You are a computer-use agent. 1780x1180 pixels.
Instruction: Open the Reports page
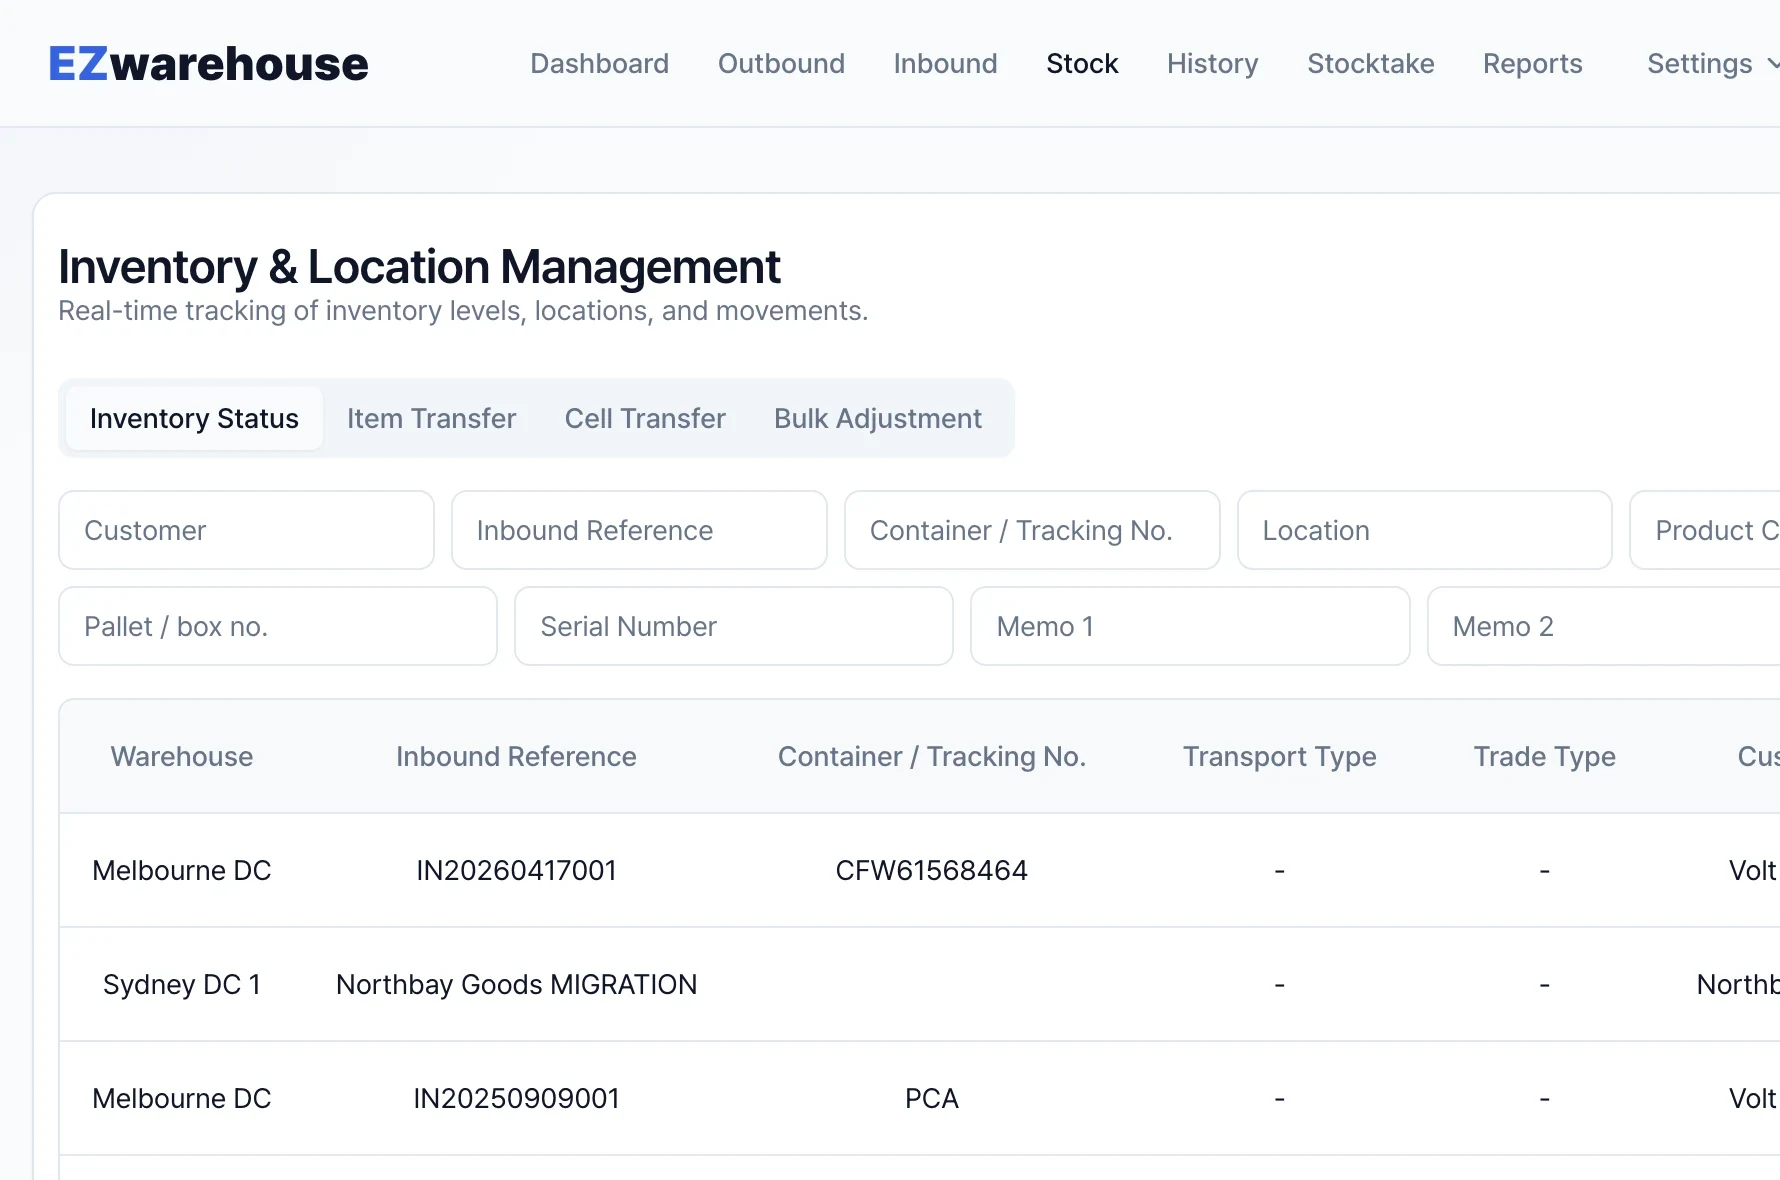[x=1532, y=64]
